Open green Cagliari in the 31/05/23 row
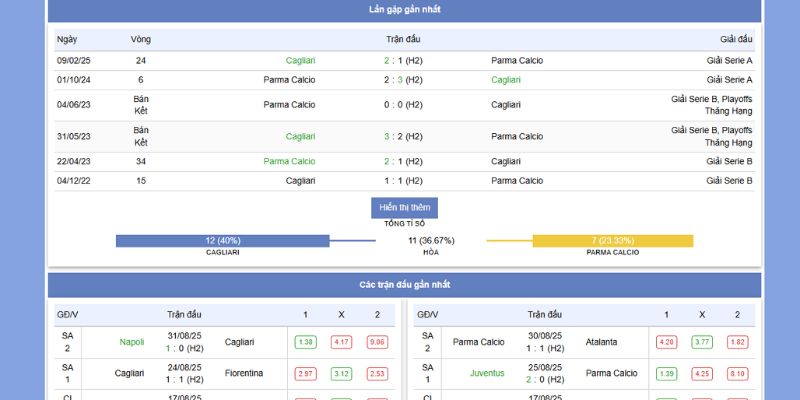 (301, 137)
